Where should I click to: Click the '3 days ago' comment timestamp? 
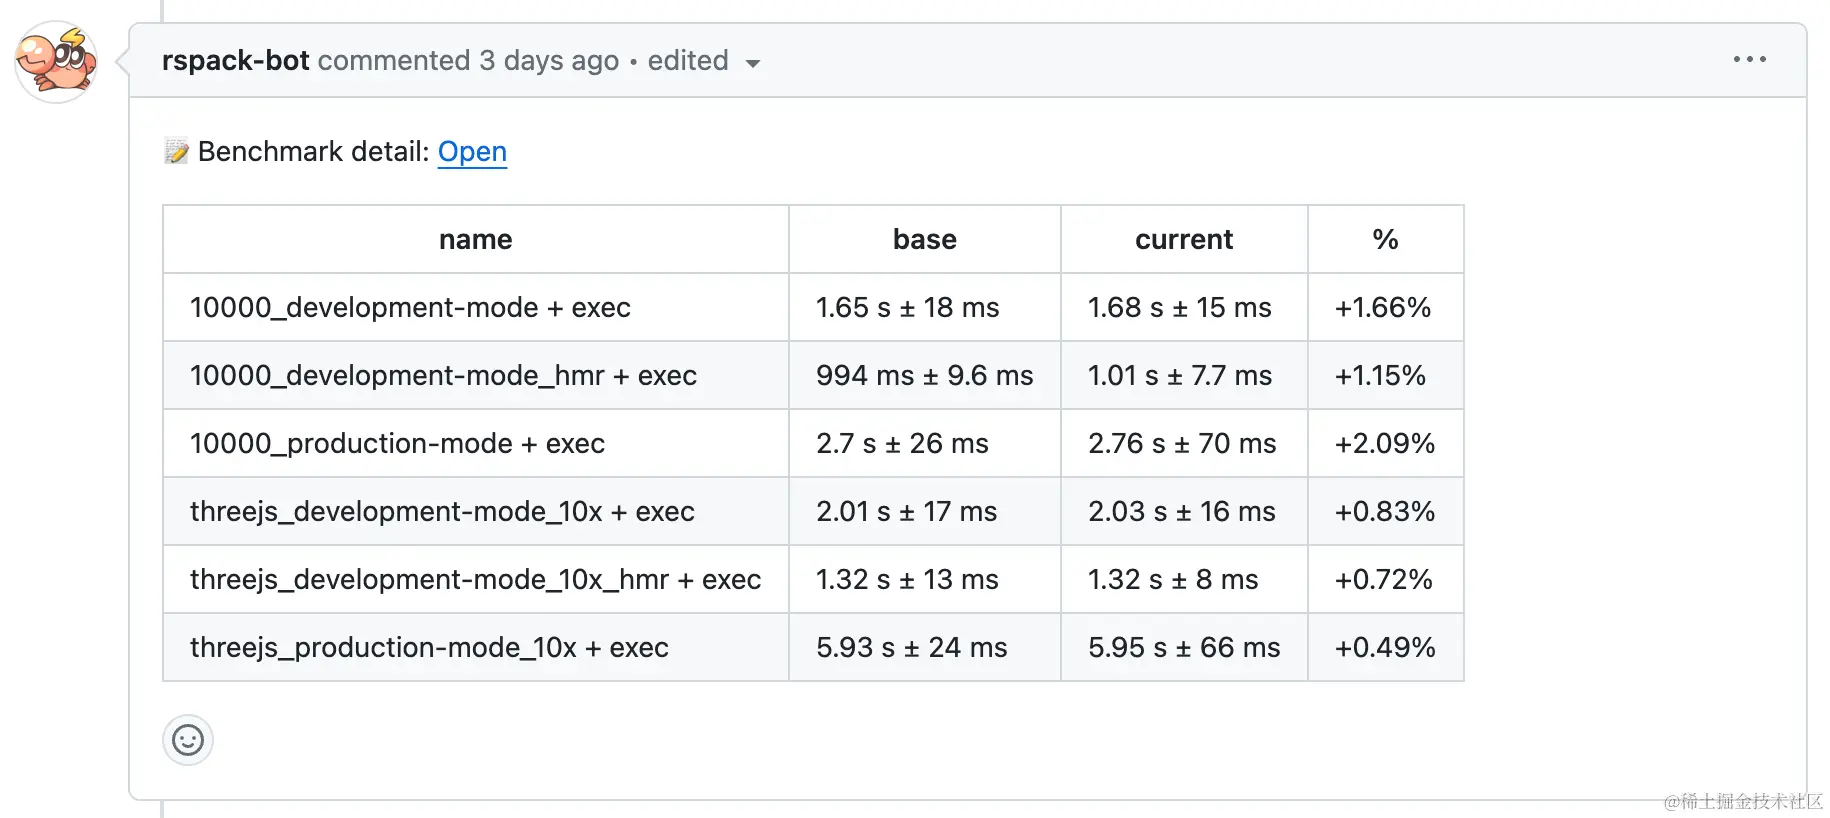(549, 61)
